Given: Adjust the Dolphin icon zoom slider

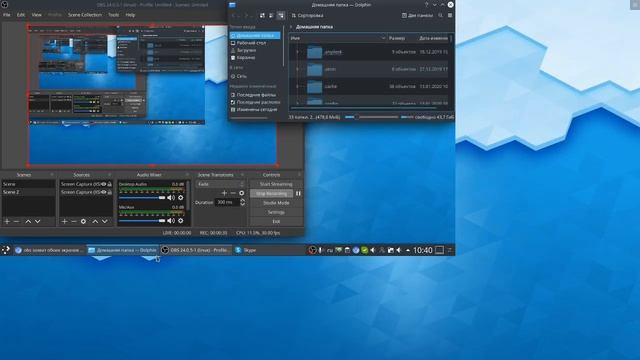Looking at the screenshot, I should tap(371, 117).
